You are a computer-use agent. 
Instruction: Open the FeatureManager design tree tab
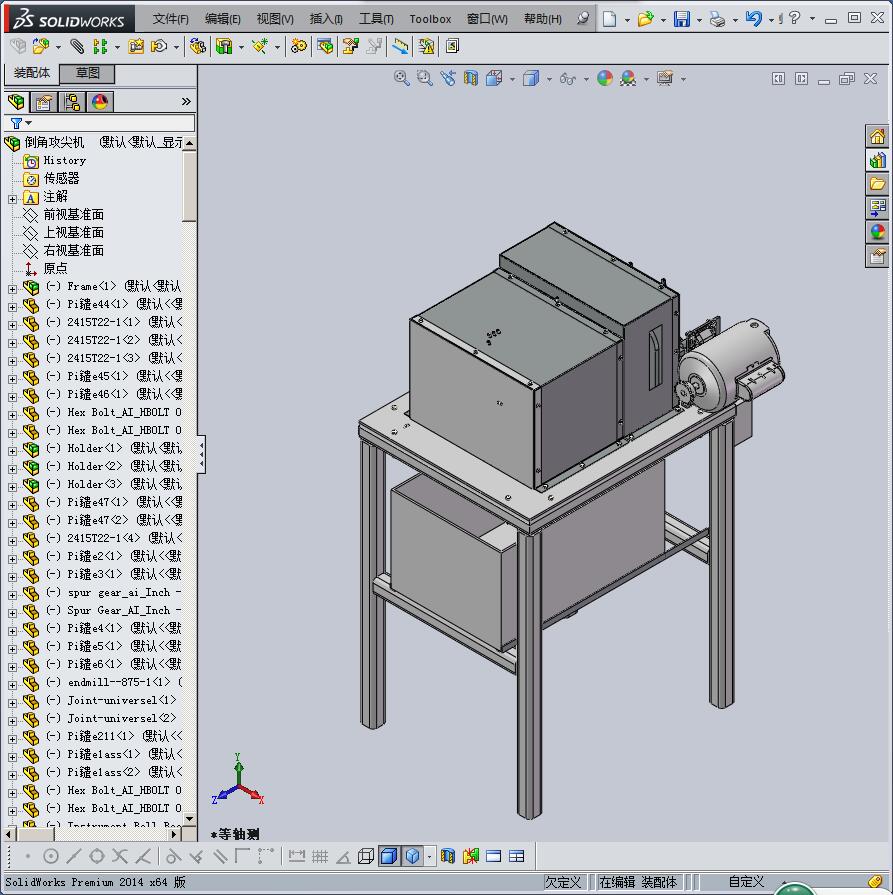click(16, 102)
